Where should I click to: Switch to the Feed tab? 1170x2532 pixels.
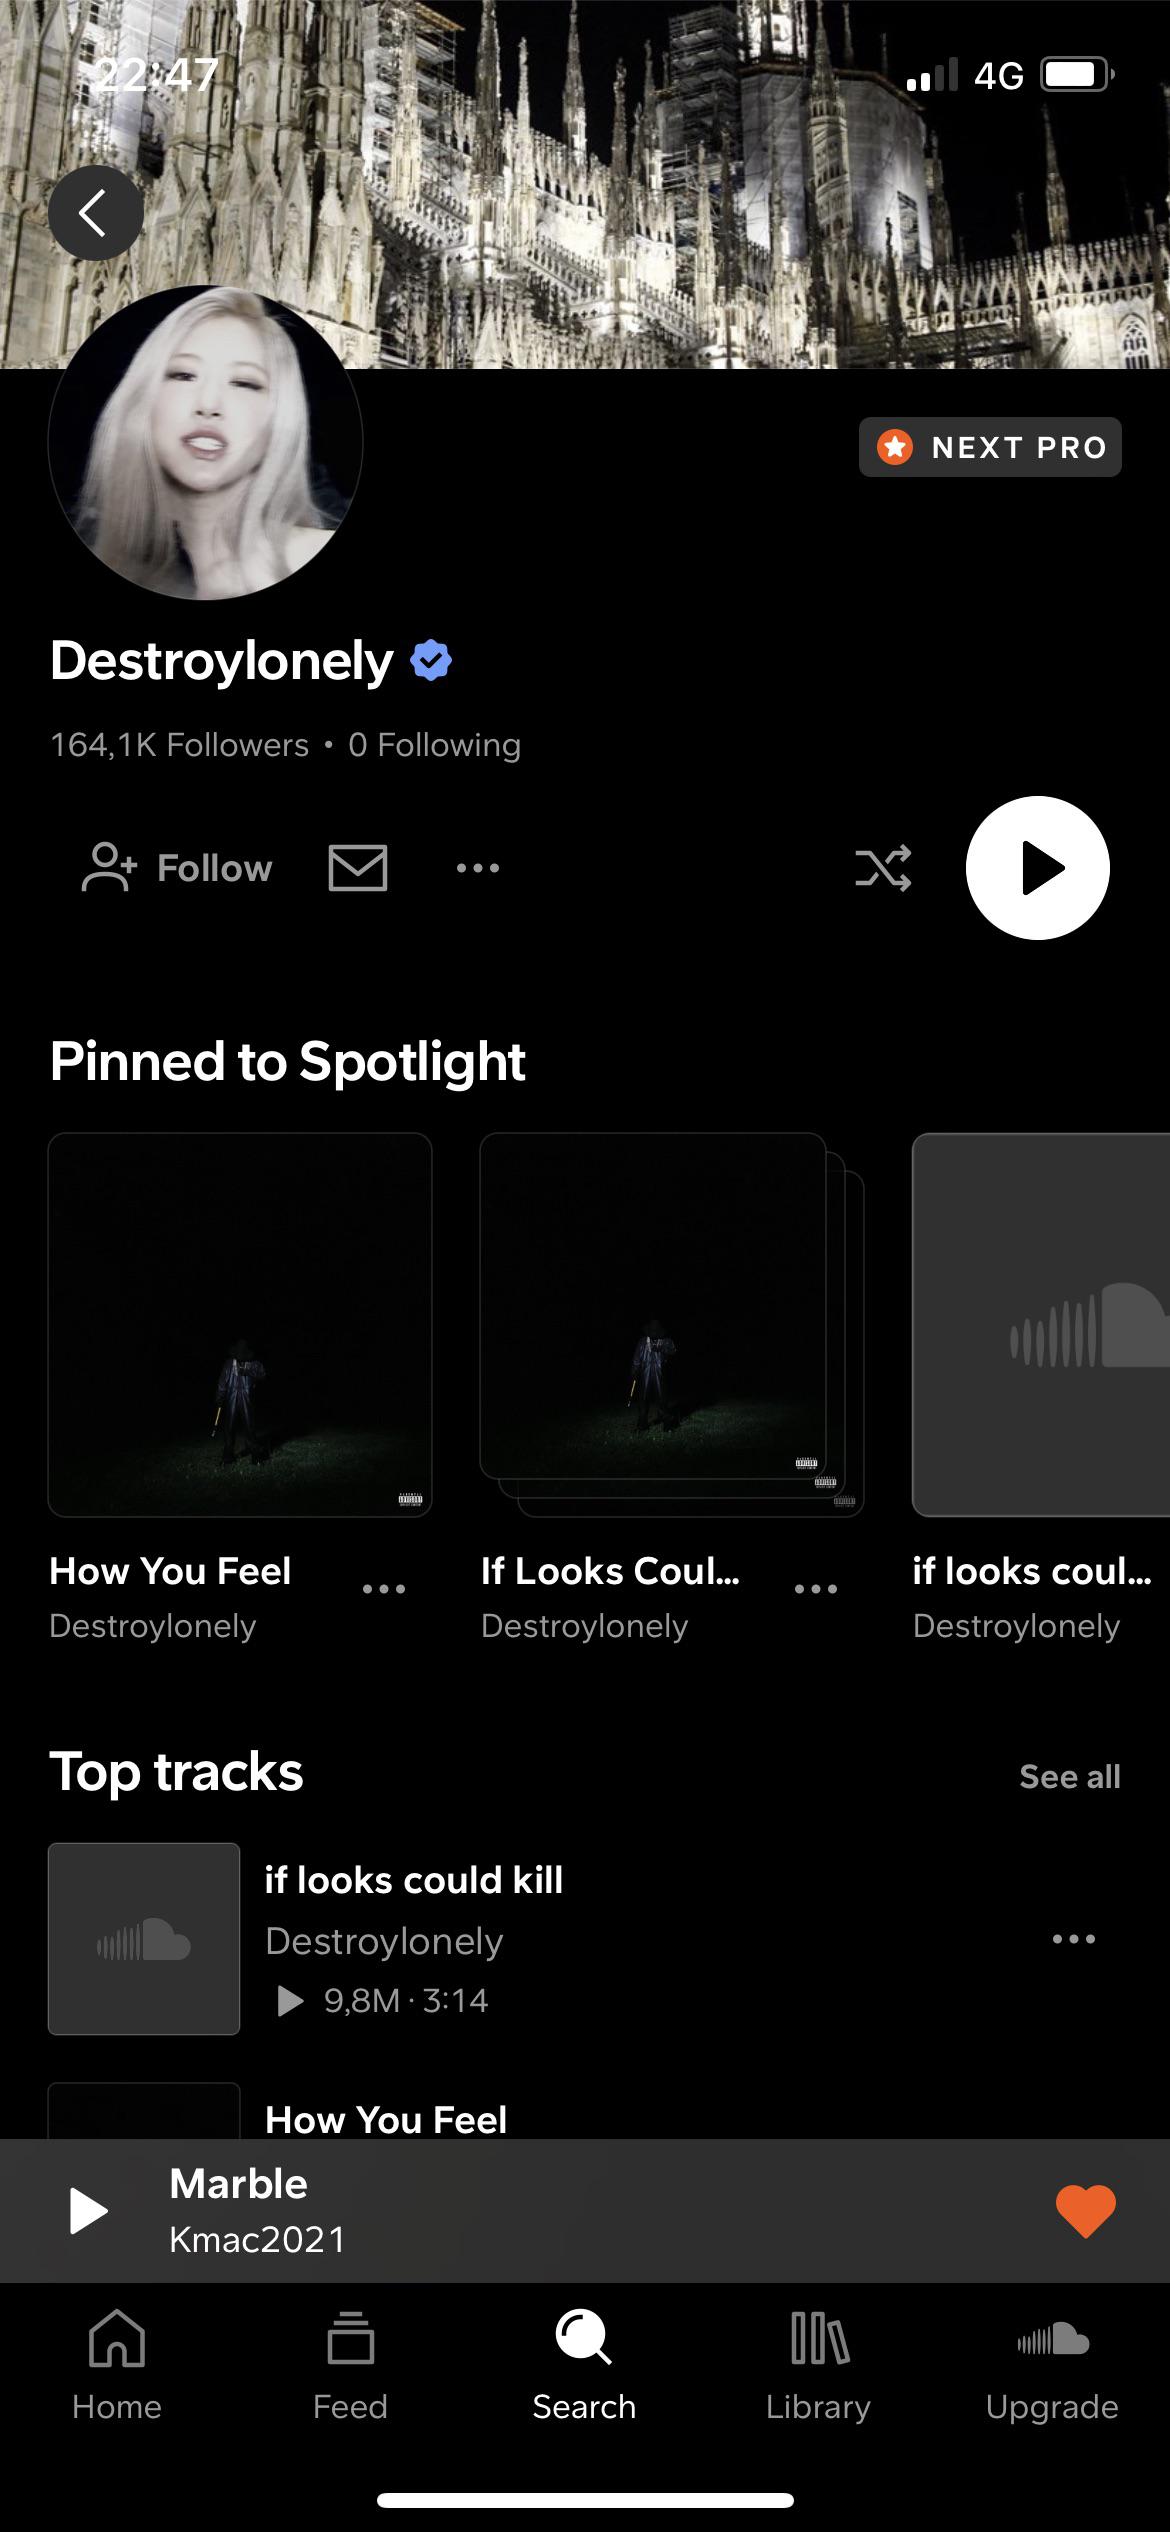tap(350, 2364)
